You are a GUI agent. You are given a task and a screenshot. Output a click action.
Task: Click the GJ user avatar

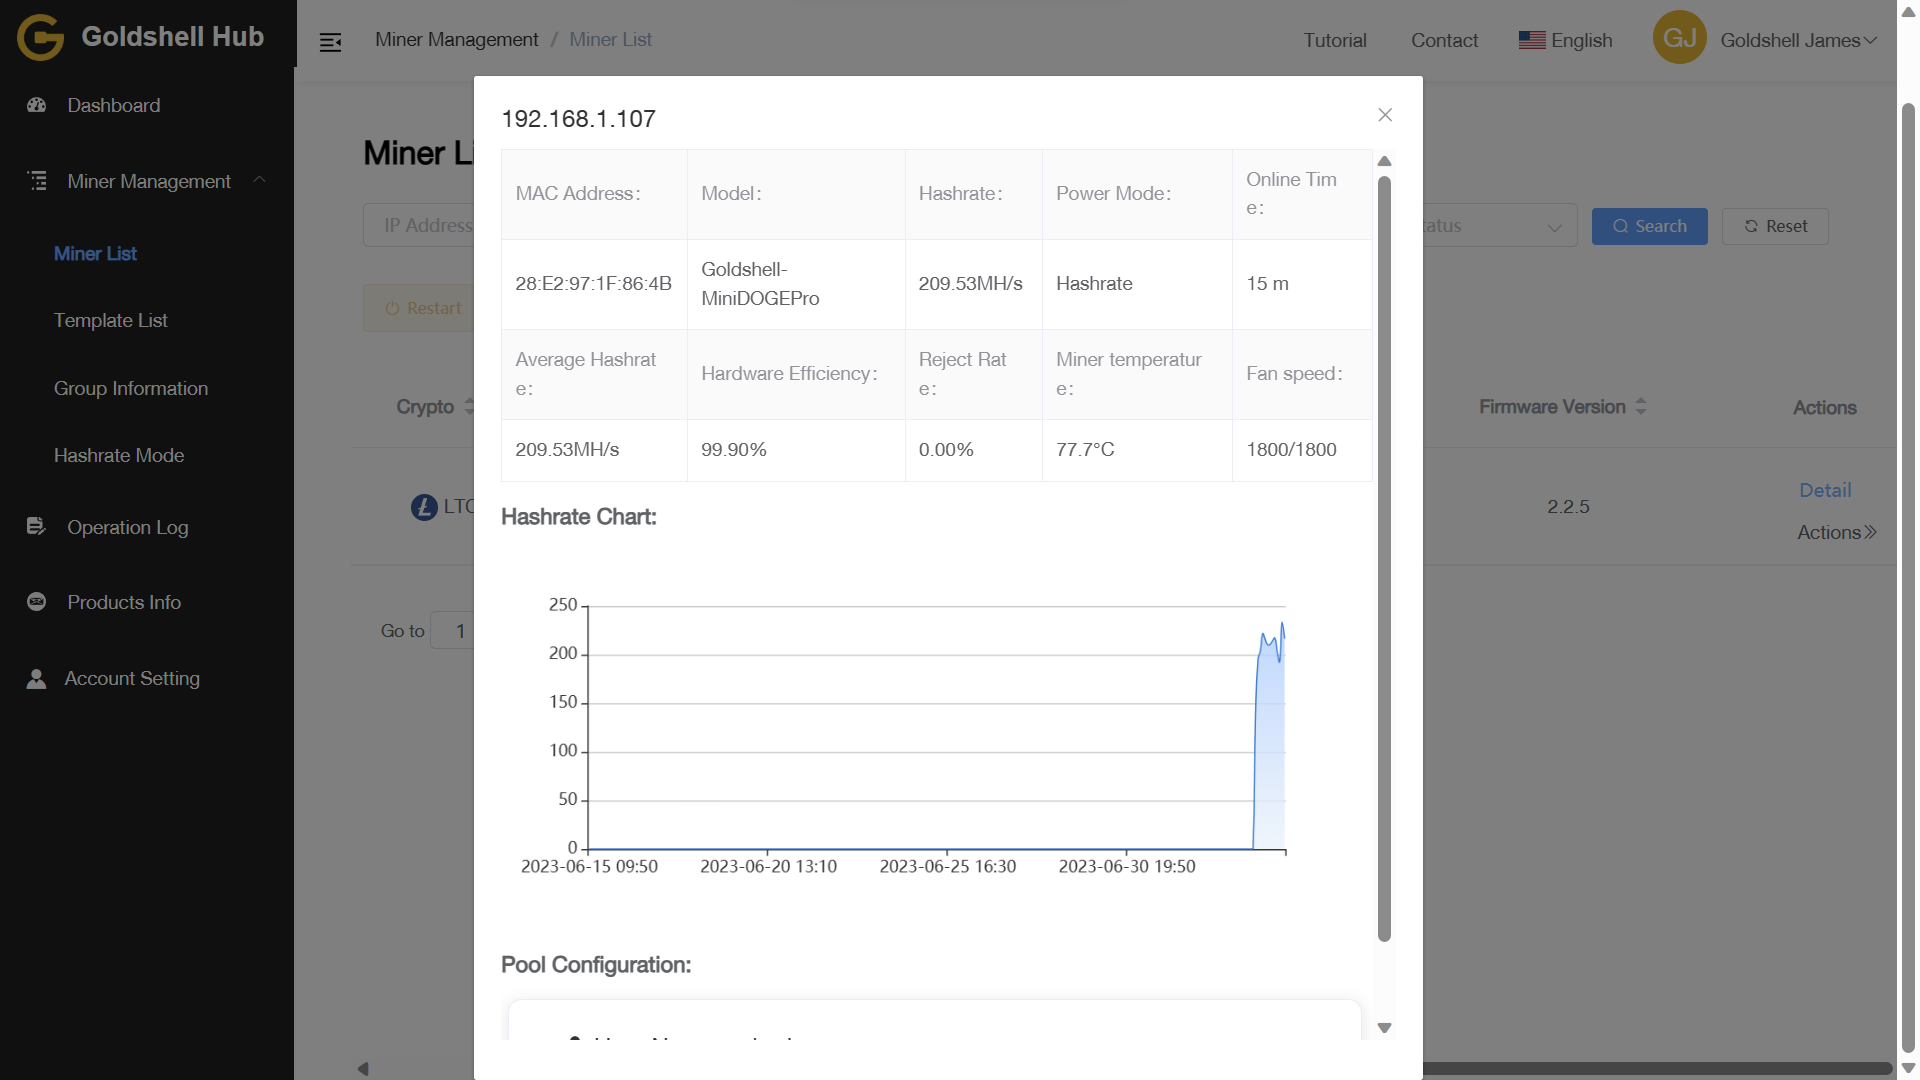(x=1679, y=38)
